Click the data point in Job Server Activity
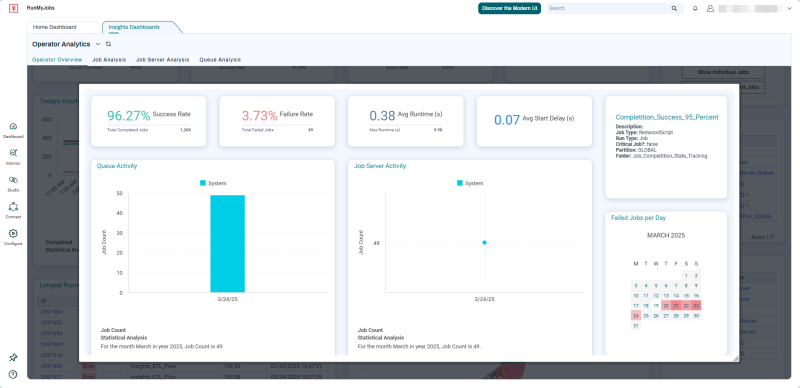 (x=484, y=242)
